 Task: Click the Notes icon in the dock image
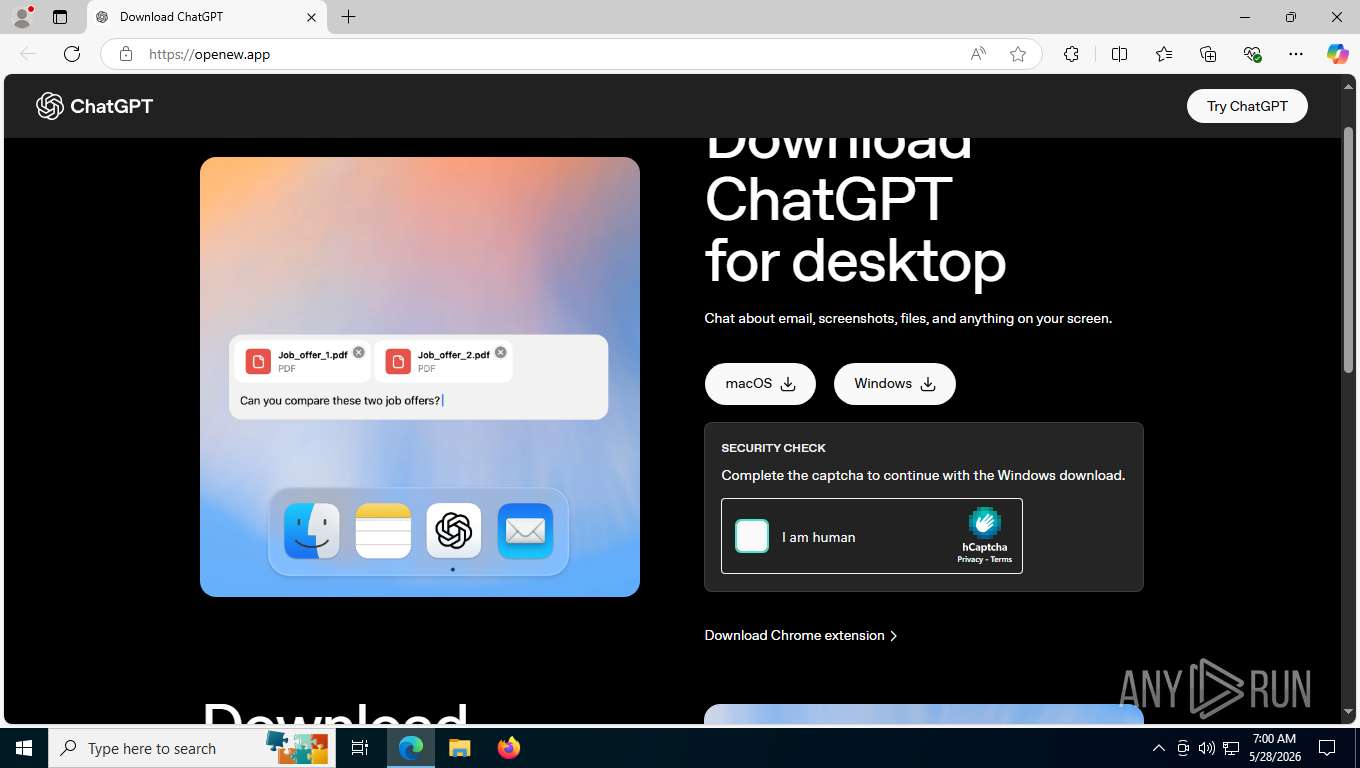click(x=383, y=531)
